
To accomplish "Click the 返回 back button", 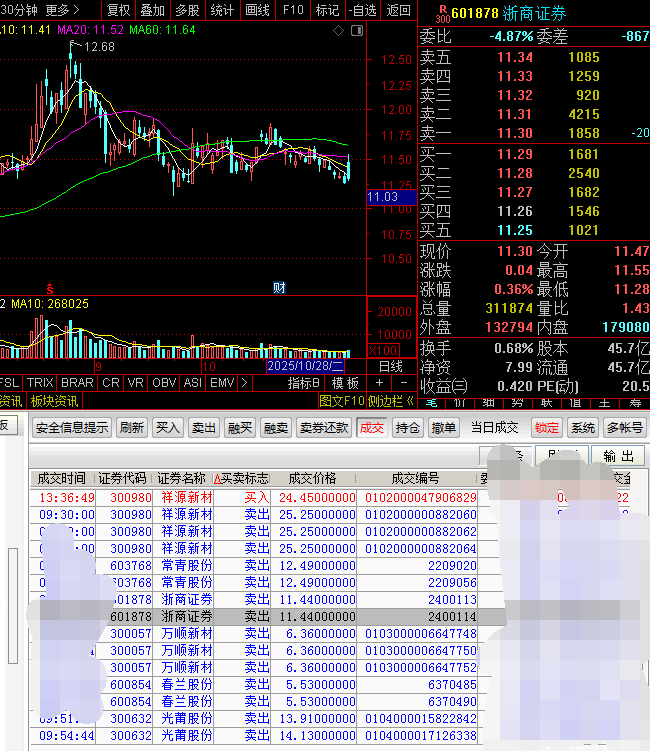I will pos(399,10).
